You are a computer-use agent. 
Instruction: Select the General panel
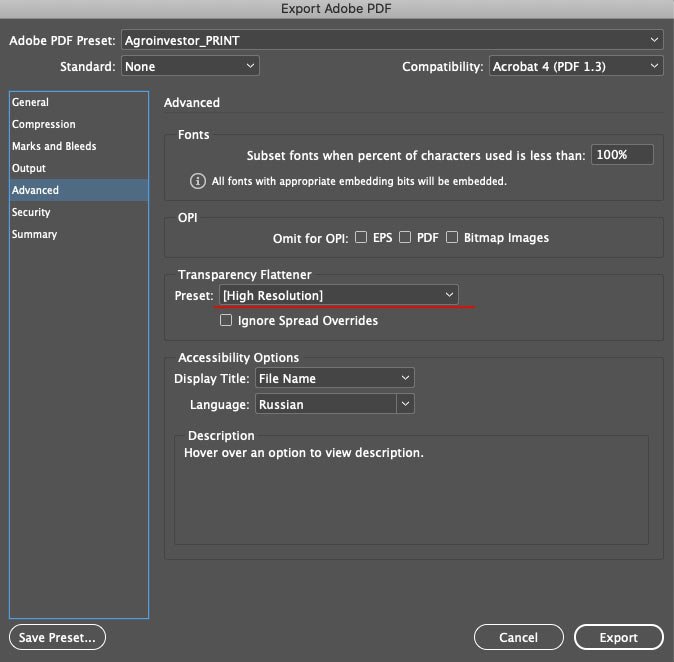(x=79, y=102)
